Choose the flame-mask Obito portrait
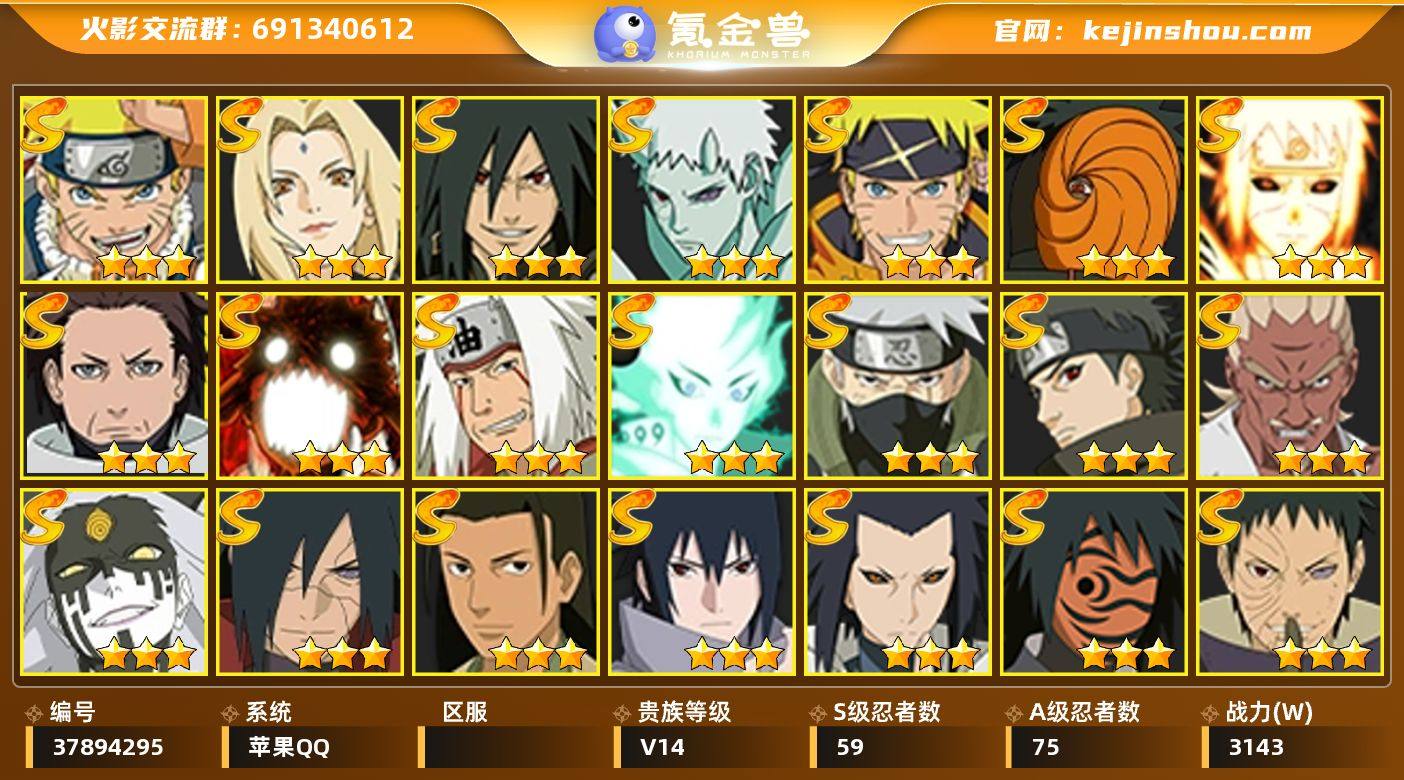 pyautogui.click(x=1094, y=581)
